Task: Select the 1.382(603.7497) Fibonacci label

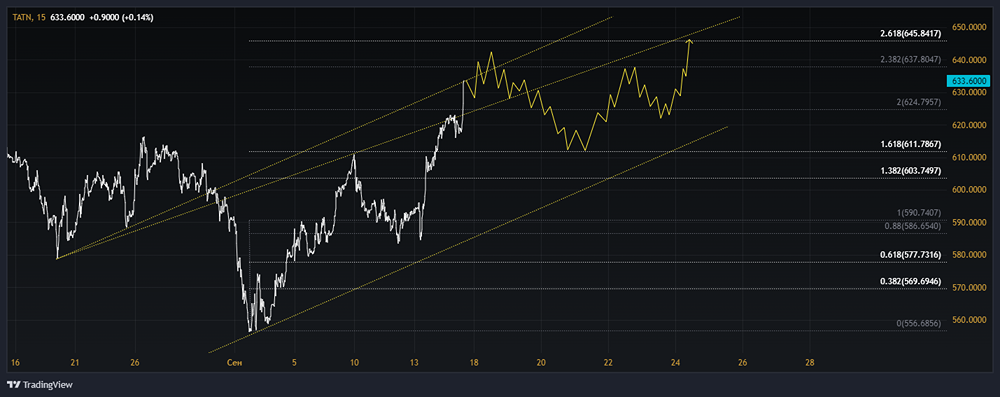Action: pos(911,170)
